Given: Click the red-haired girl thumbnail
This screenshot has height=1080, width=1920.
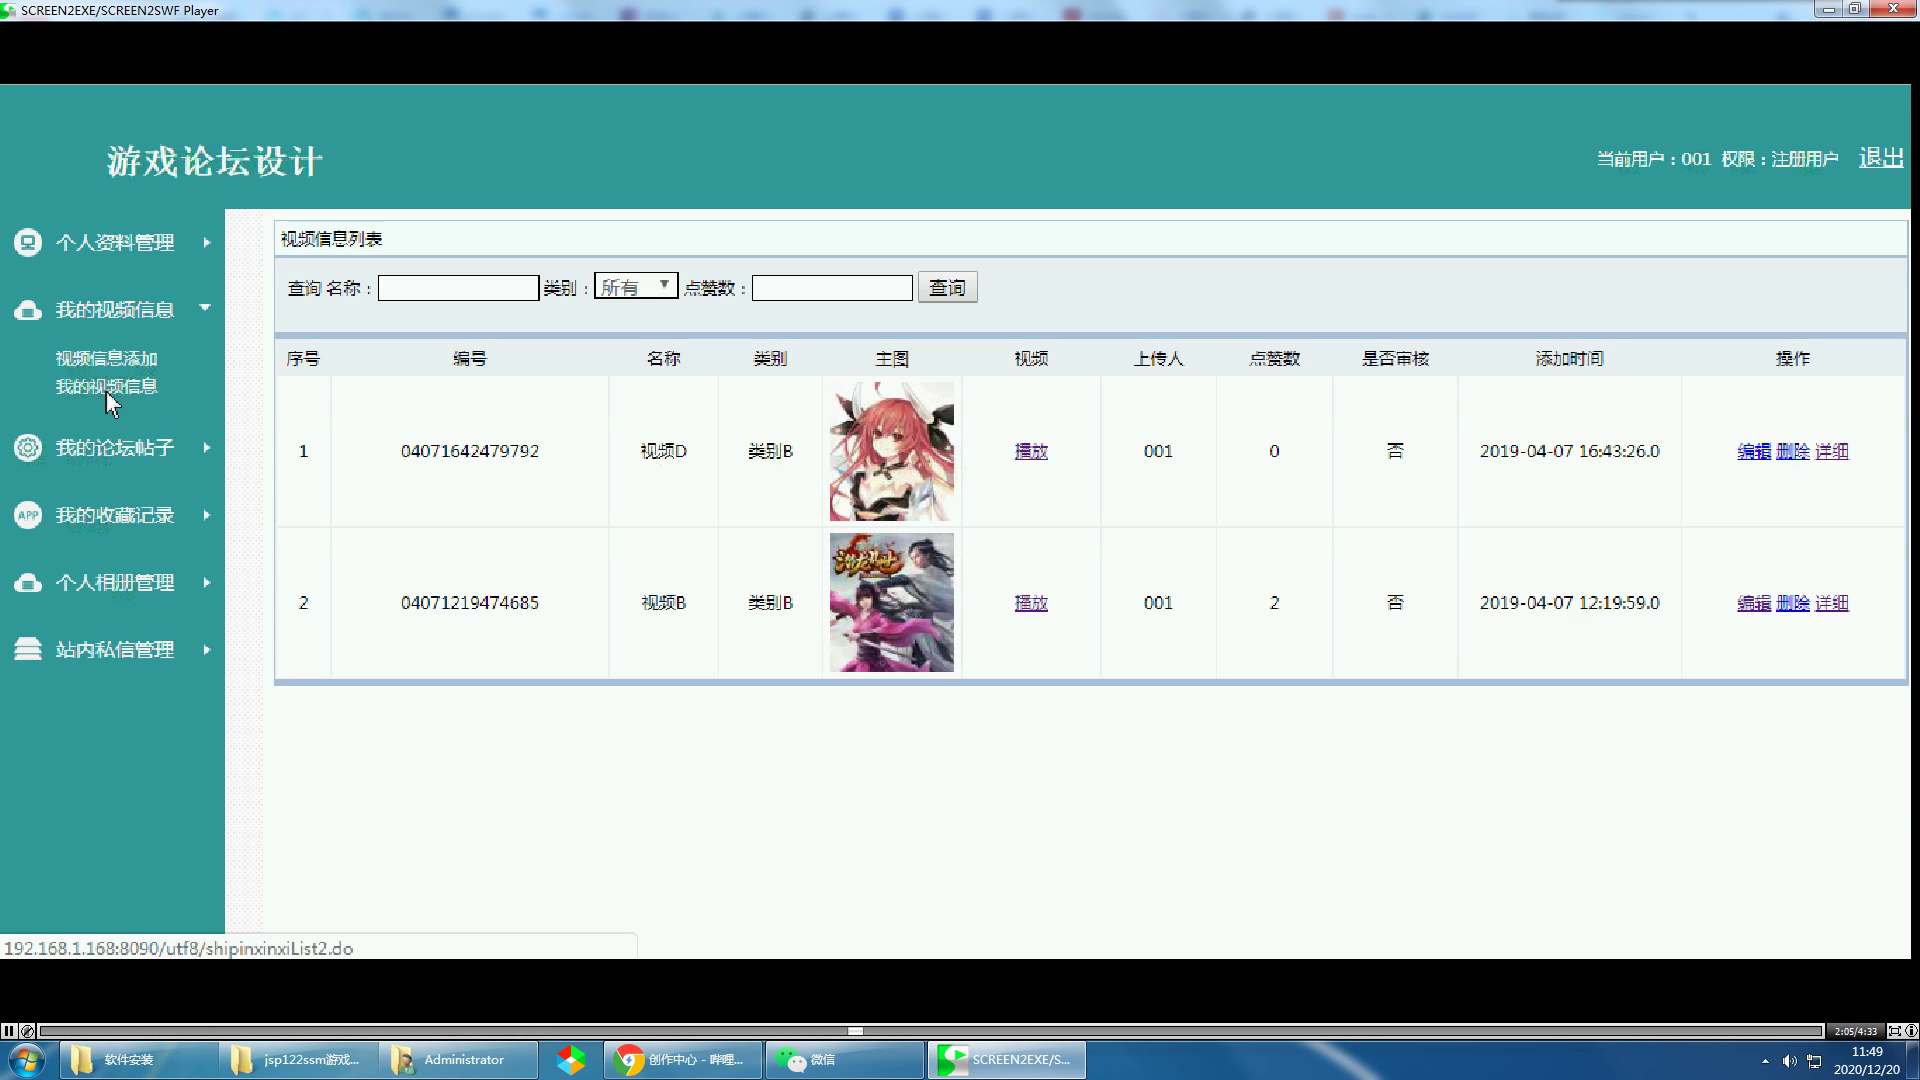Looking at the screenshot, I should 892,451.
